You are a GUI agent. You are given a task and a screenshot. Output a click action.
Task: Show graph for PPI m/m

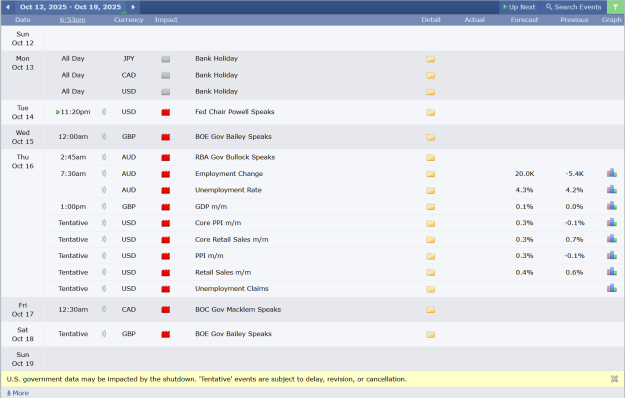tap(612, 255)
